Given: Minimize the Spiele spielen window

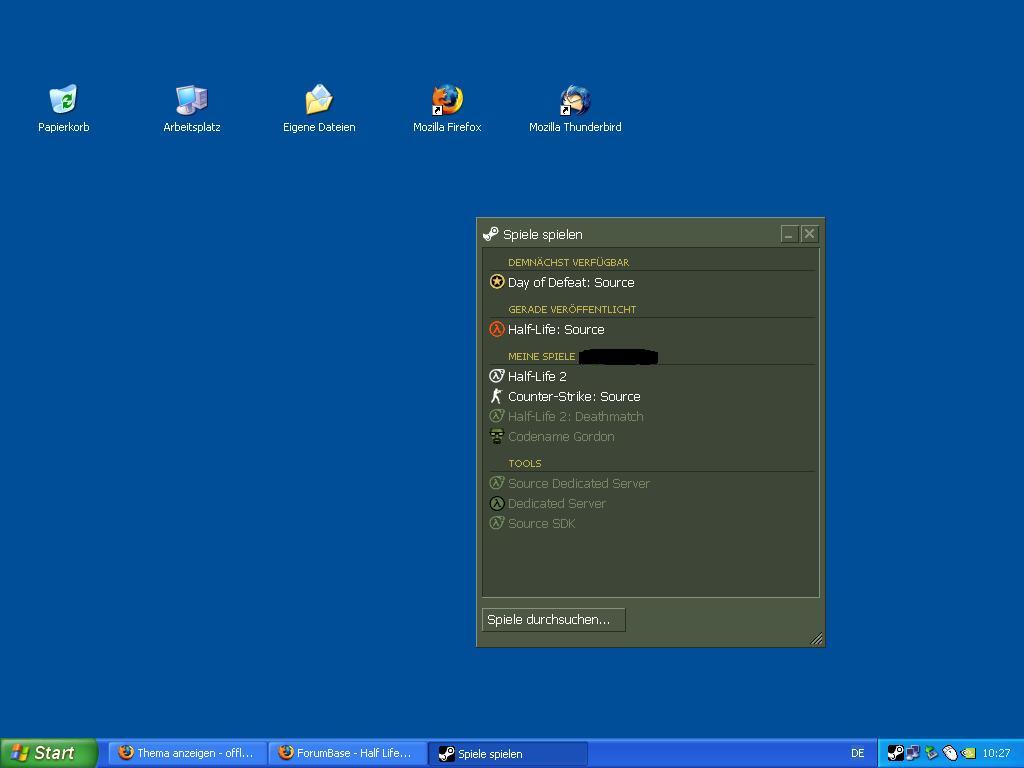Looking at the screenshot, I should (790, 234).
